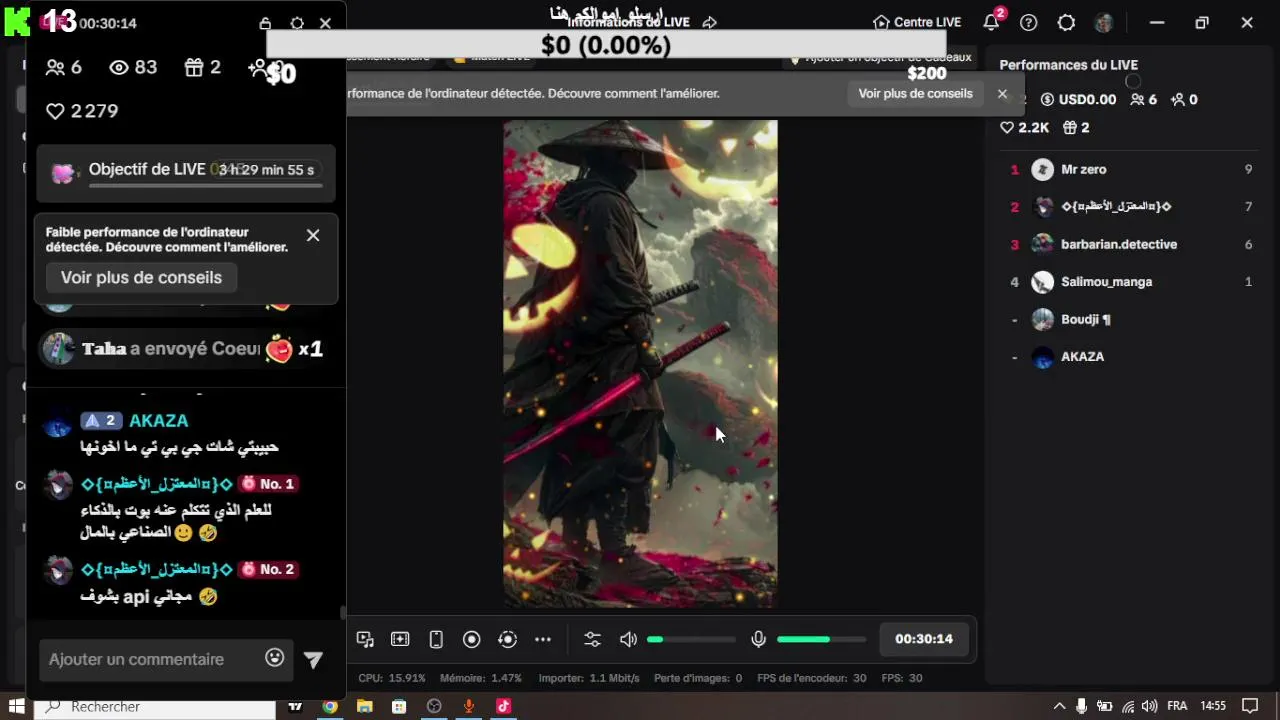The width and height of the screenshot is (1280, 720).
Task: Open the audio mixer sliders icon
Action: tap(592, 639)
